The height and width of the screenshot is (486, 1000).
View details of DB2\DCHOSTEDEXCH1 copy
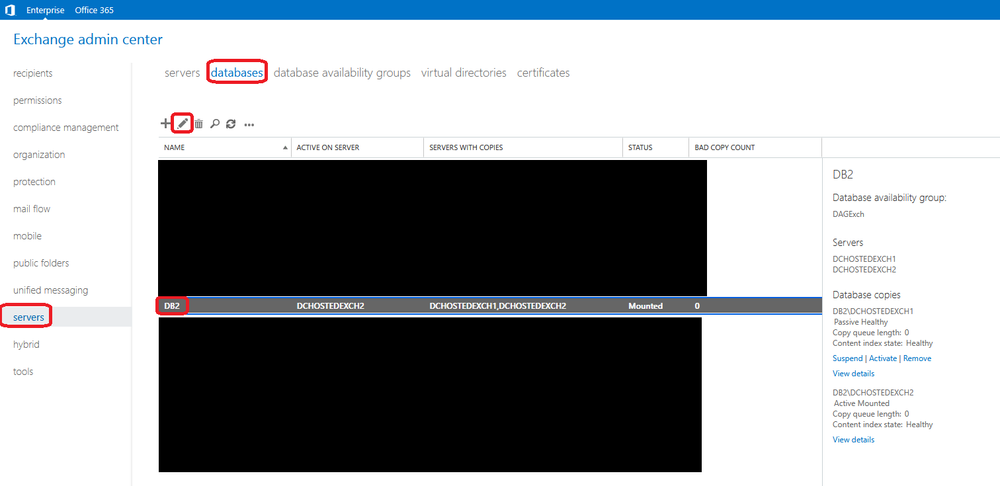853,374
